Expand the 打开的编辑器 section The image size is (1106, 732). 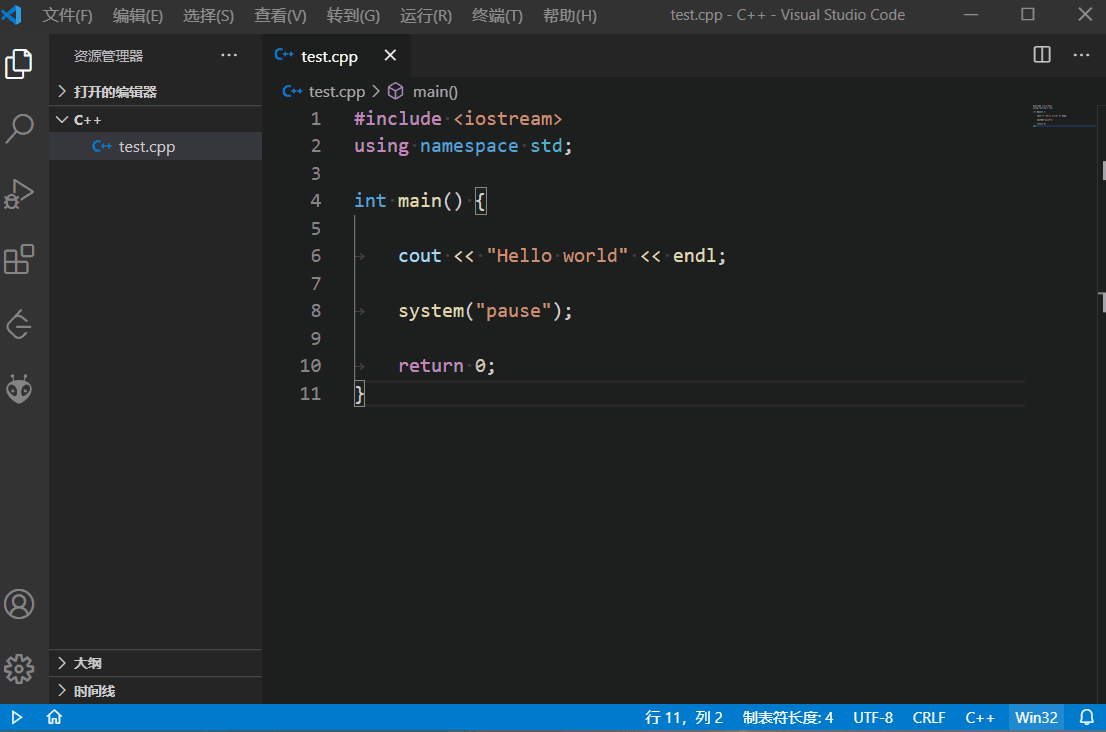point(155,92)
